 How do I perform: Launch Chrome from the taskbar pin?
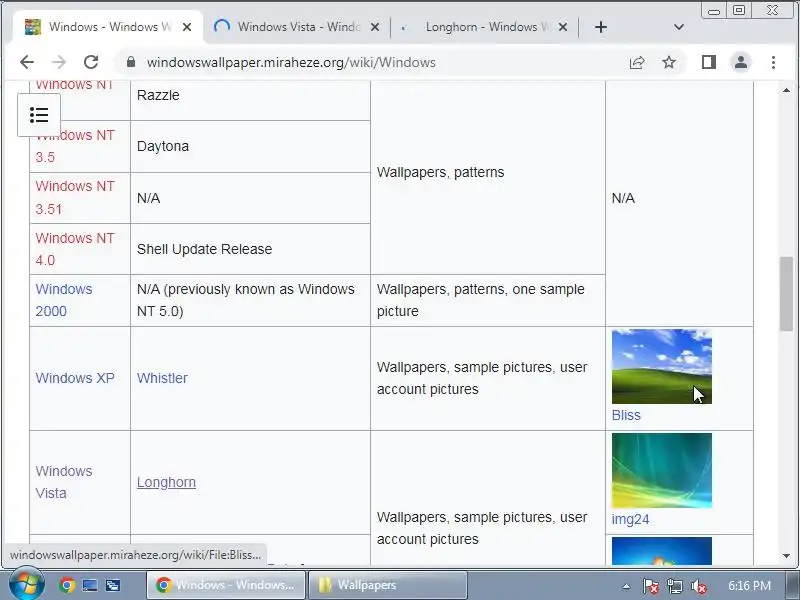click(66, 585)
